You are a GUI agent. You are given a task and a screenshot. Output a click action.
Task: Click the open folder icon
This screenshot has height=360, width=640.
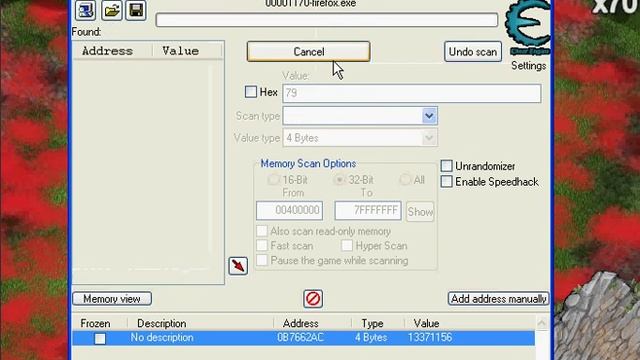[x=111, y=10]
